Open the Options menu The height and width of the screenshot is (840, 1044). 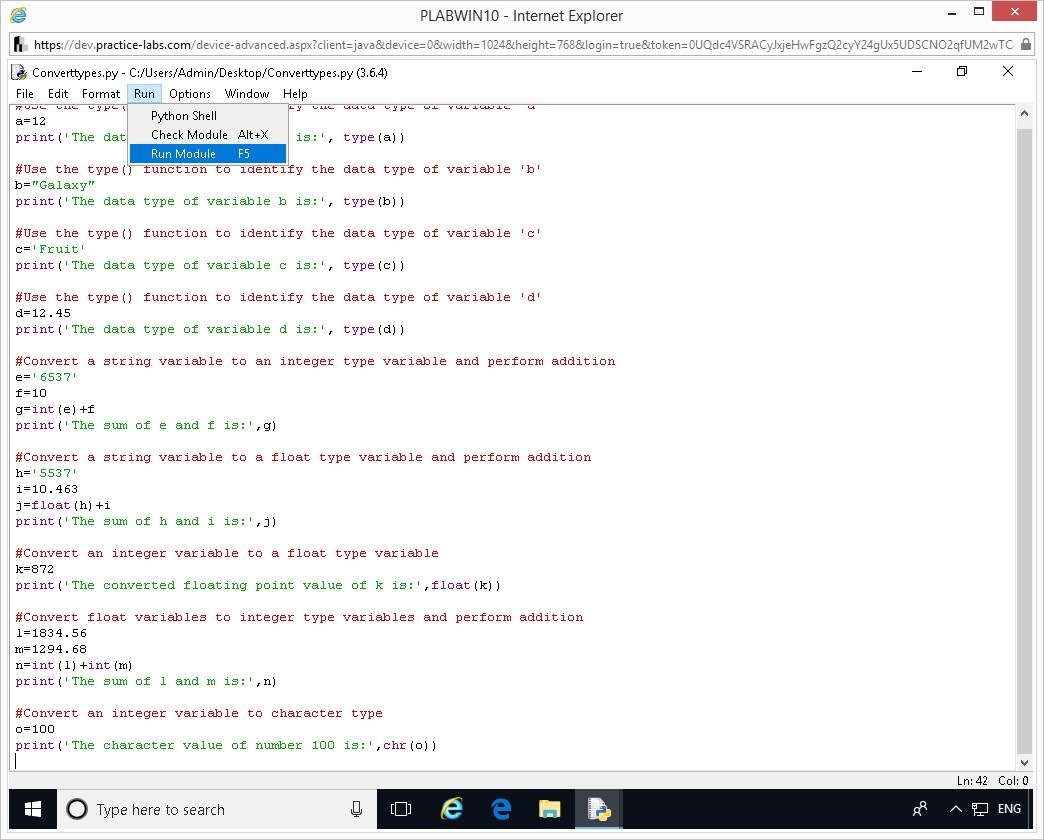(x=190, y=94)
